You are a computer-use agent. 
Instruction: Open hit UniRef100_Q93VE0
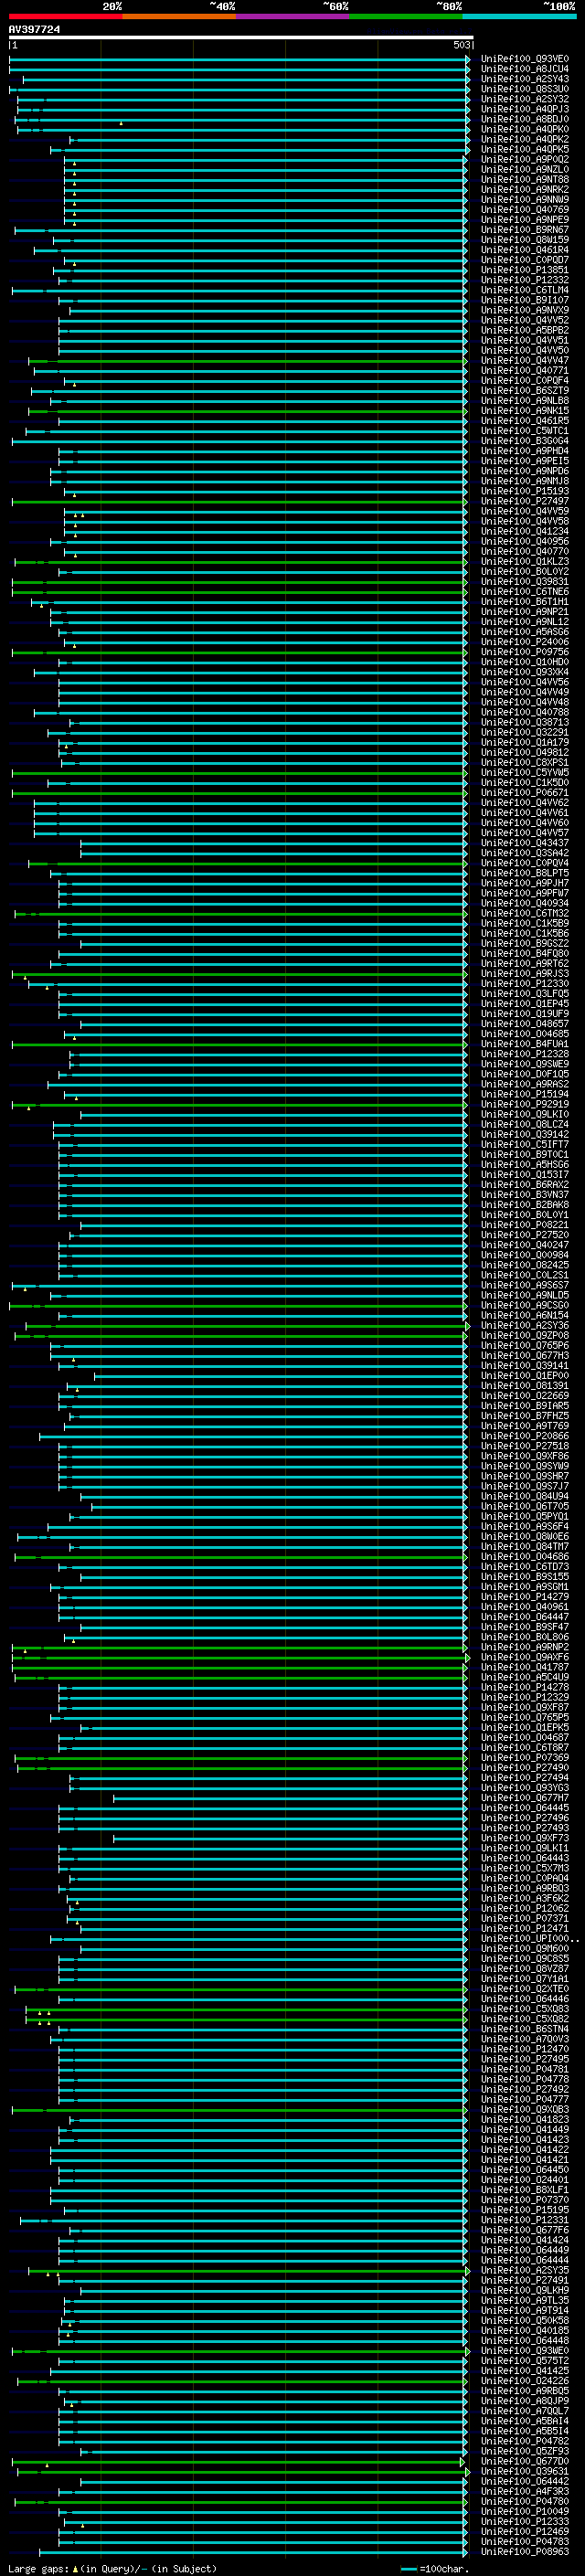(525, 59)
